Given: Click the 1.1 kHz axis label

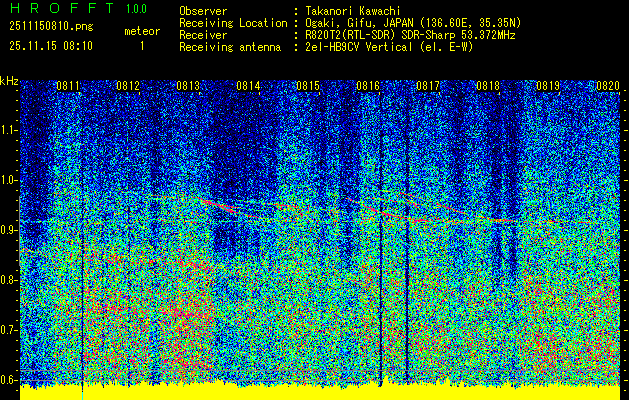Looking at the screenshot, I should tap(8, 130).
